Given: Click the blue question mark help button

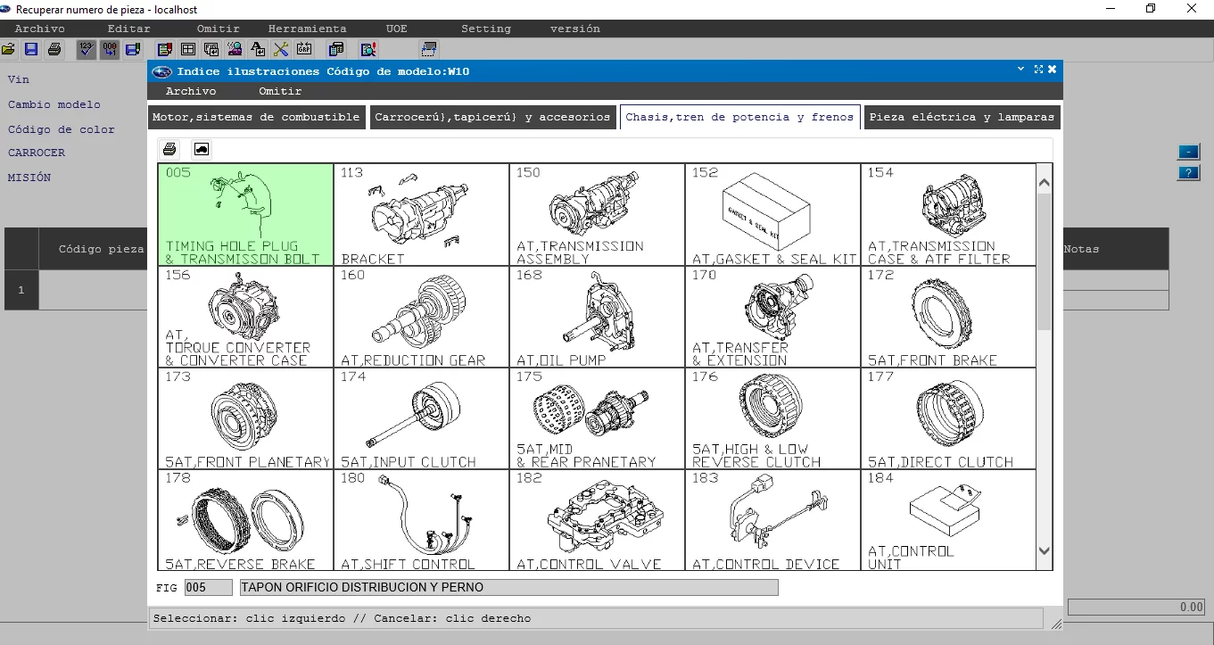Looking at the screenshot, I should [x=1188, y=173].
